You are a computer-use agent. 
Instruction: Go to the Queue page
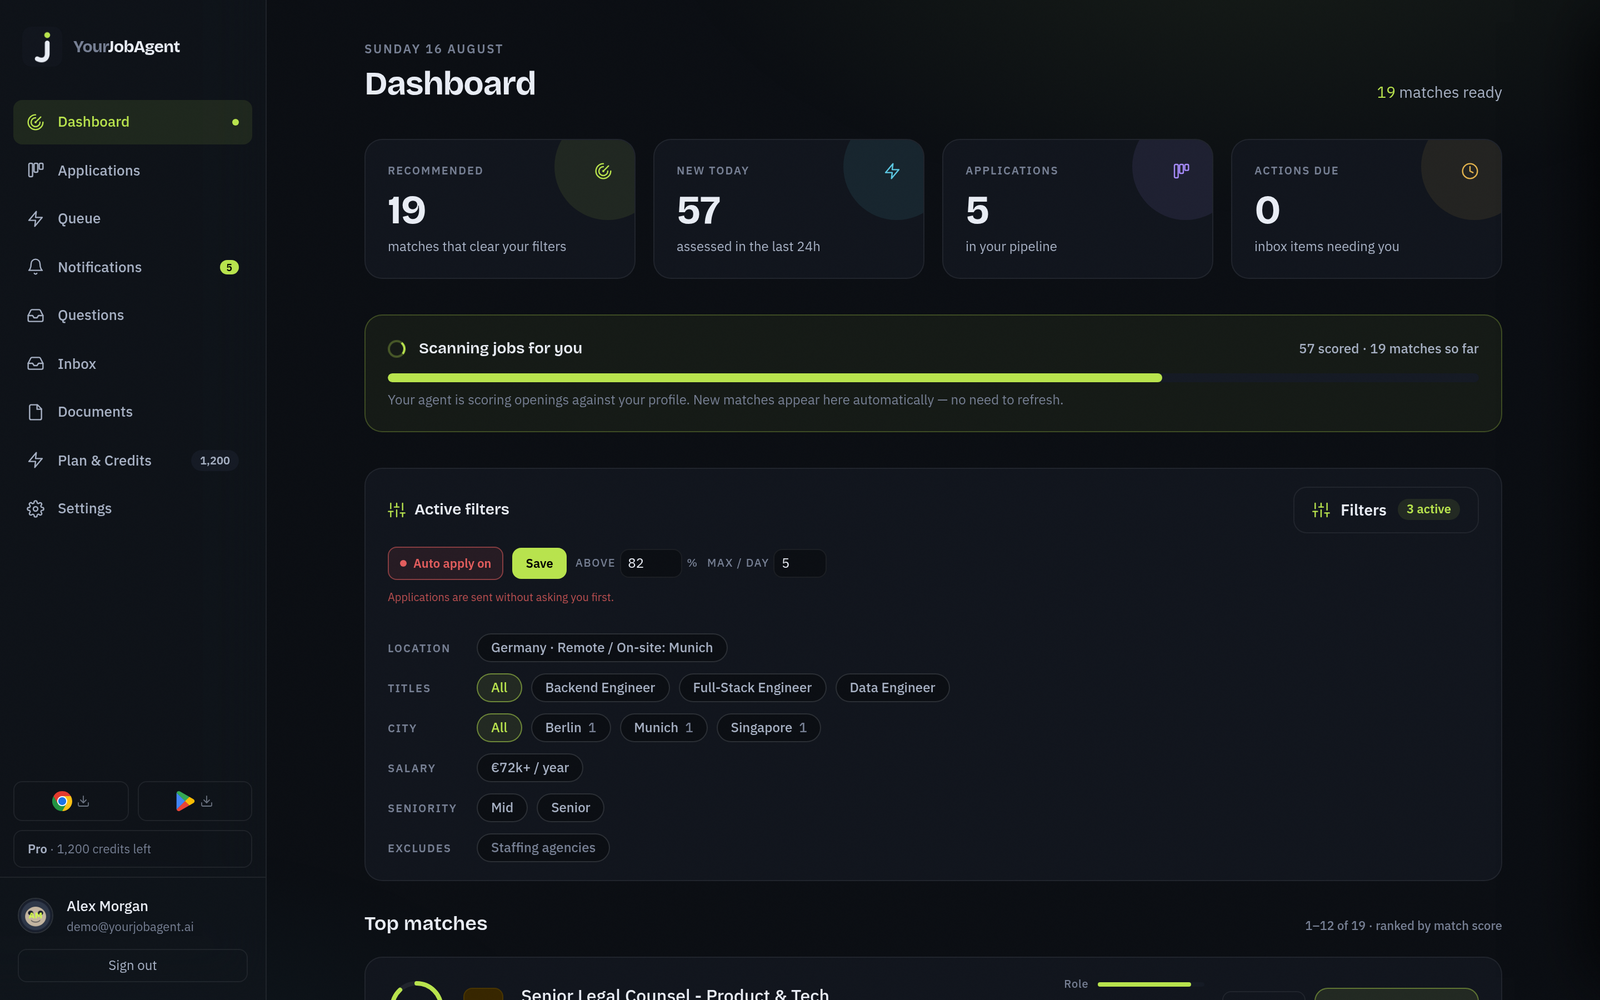click(133, 219)
